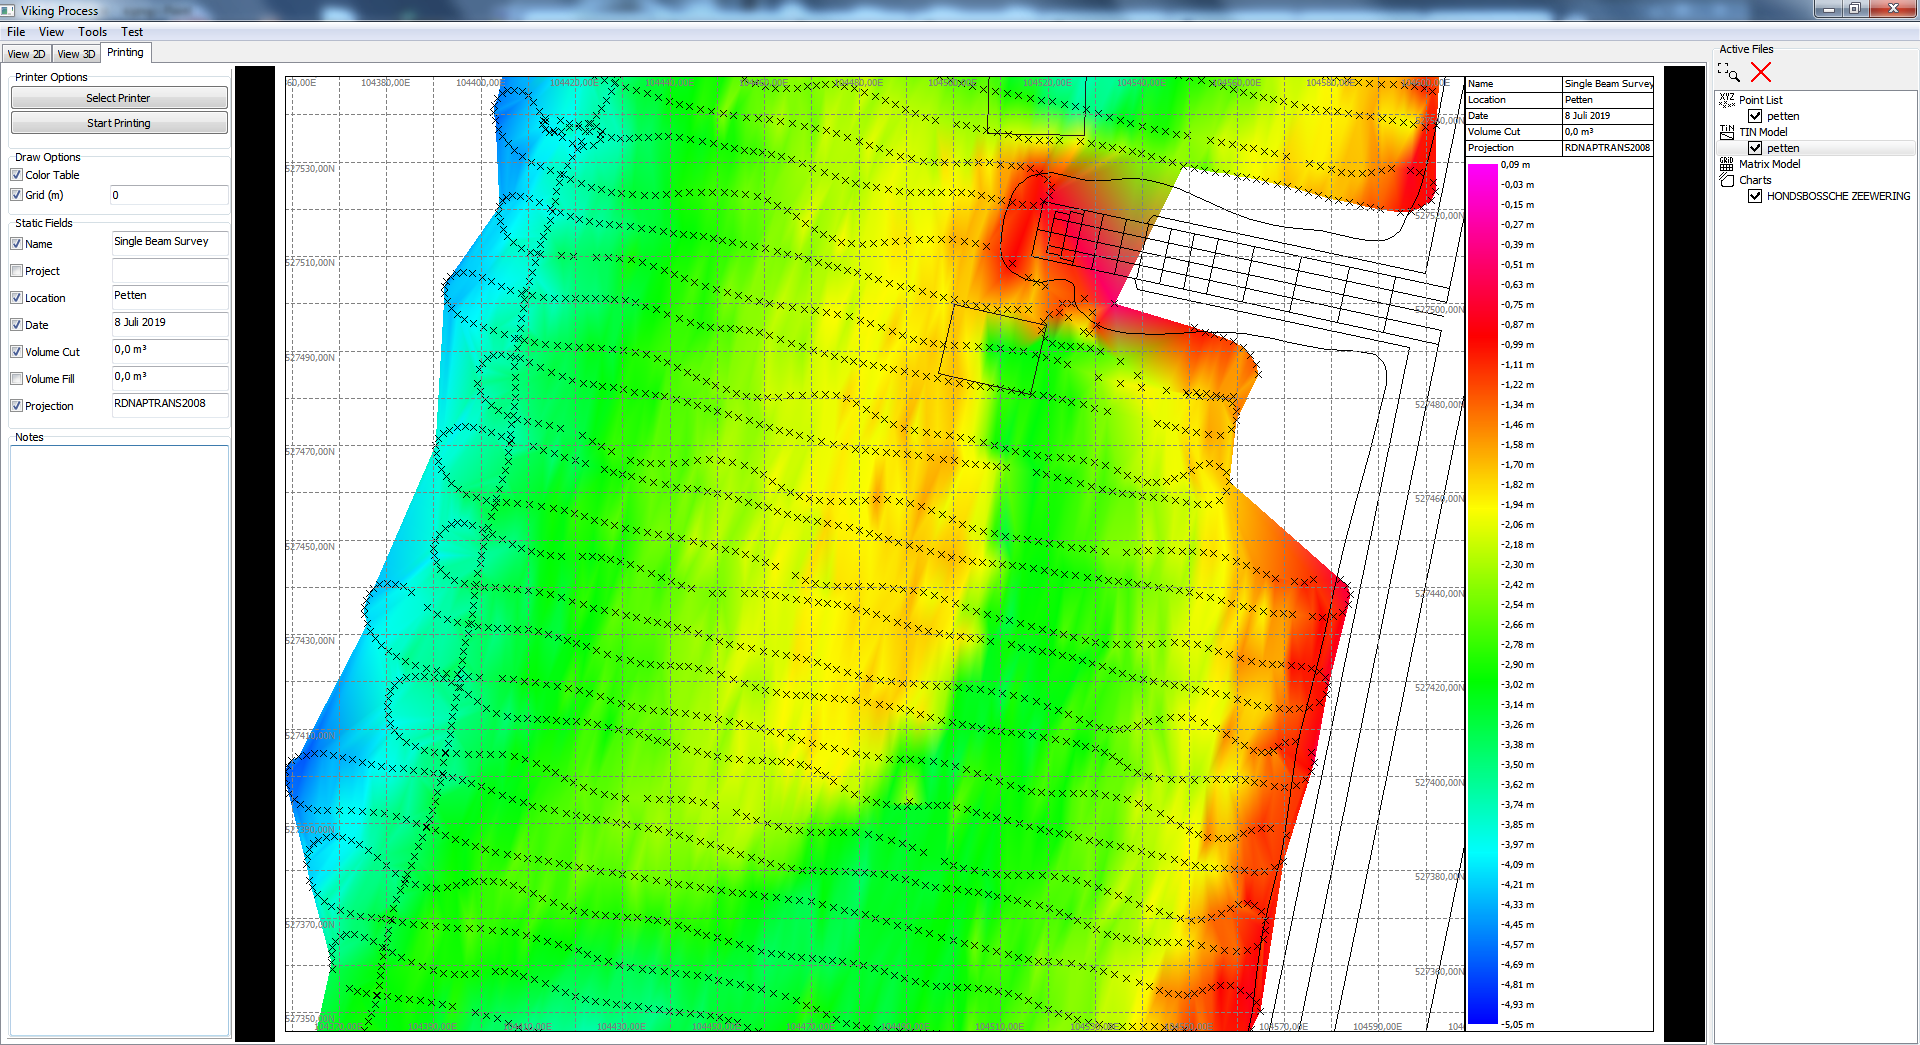Select the TIN Model tree item
Screen dimensions: 1920x1045
coord(1763,132)
